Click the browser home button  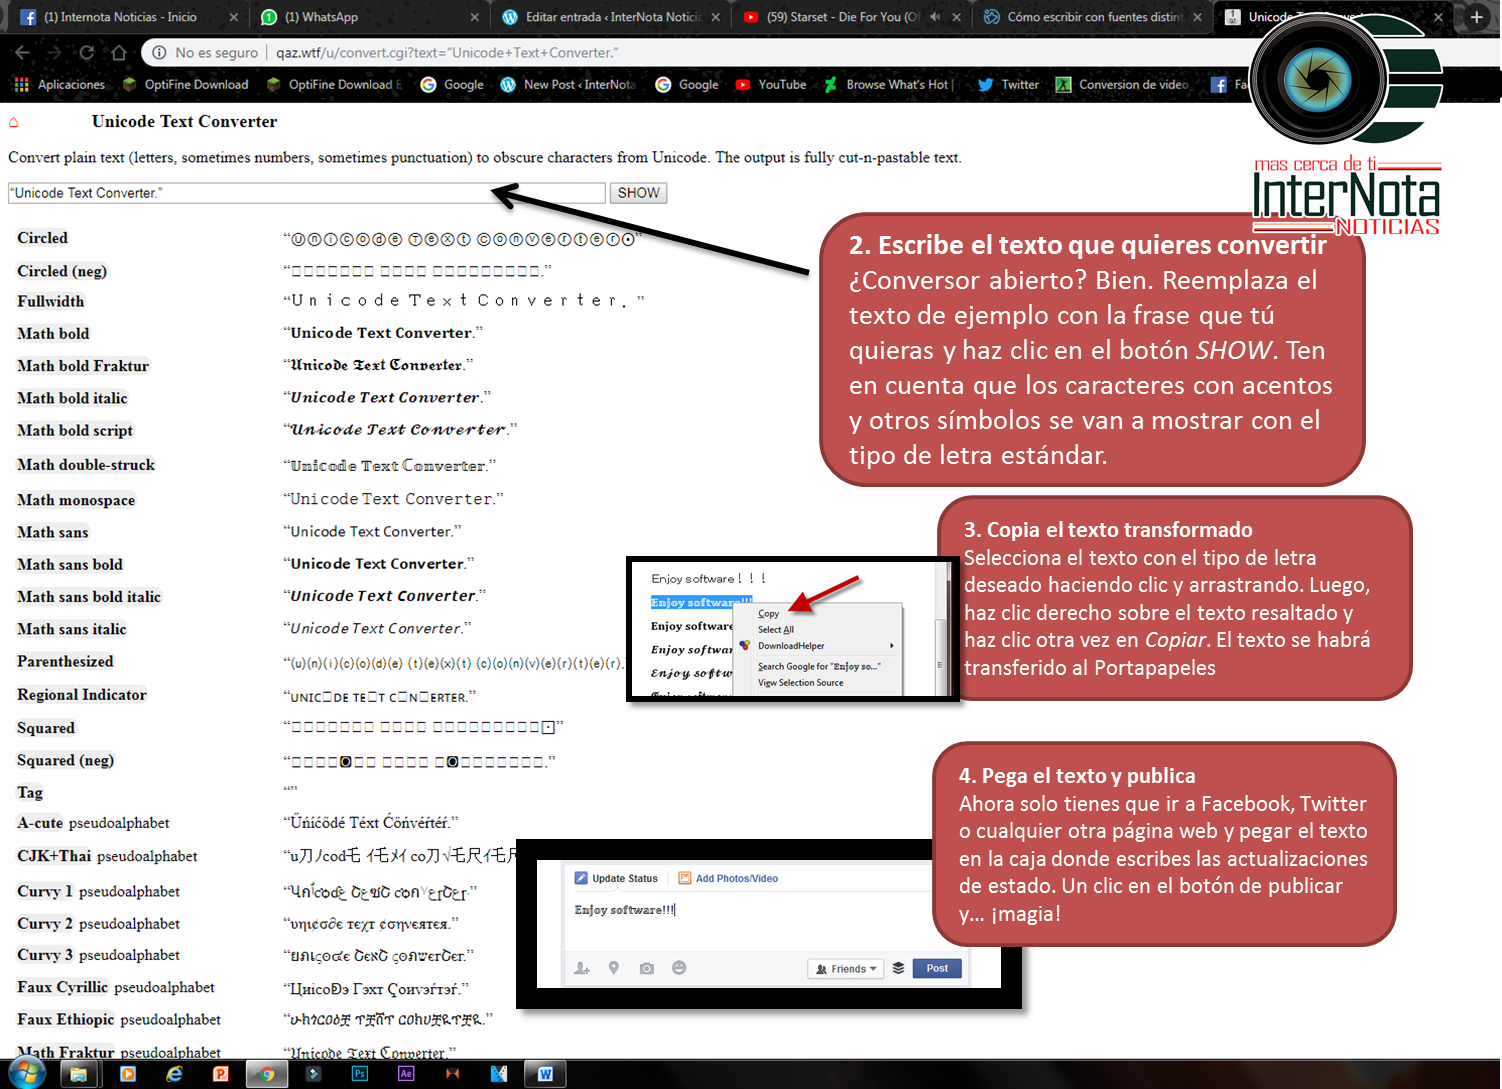tap(119, 53)
